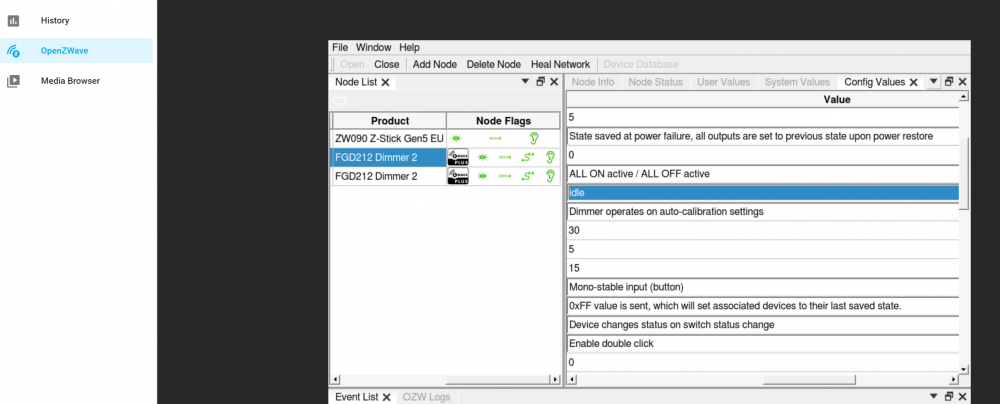Click the Add Node toolbar button
The height and width of the screenshot is (404, 1000).
tap(434, 64)
